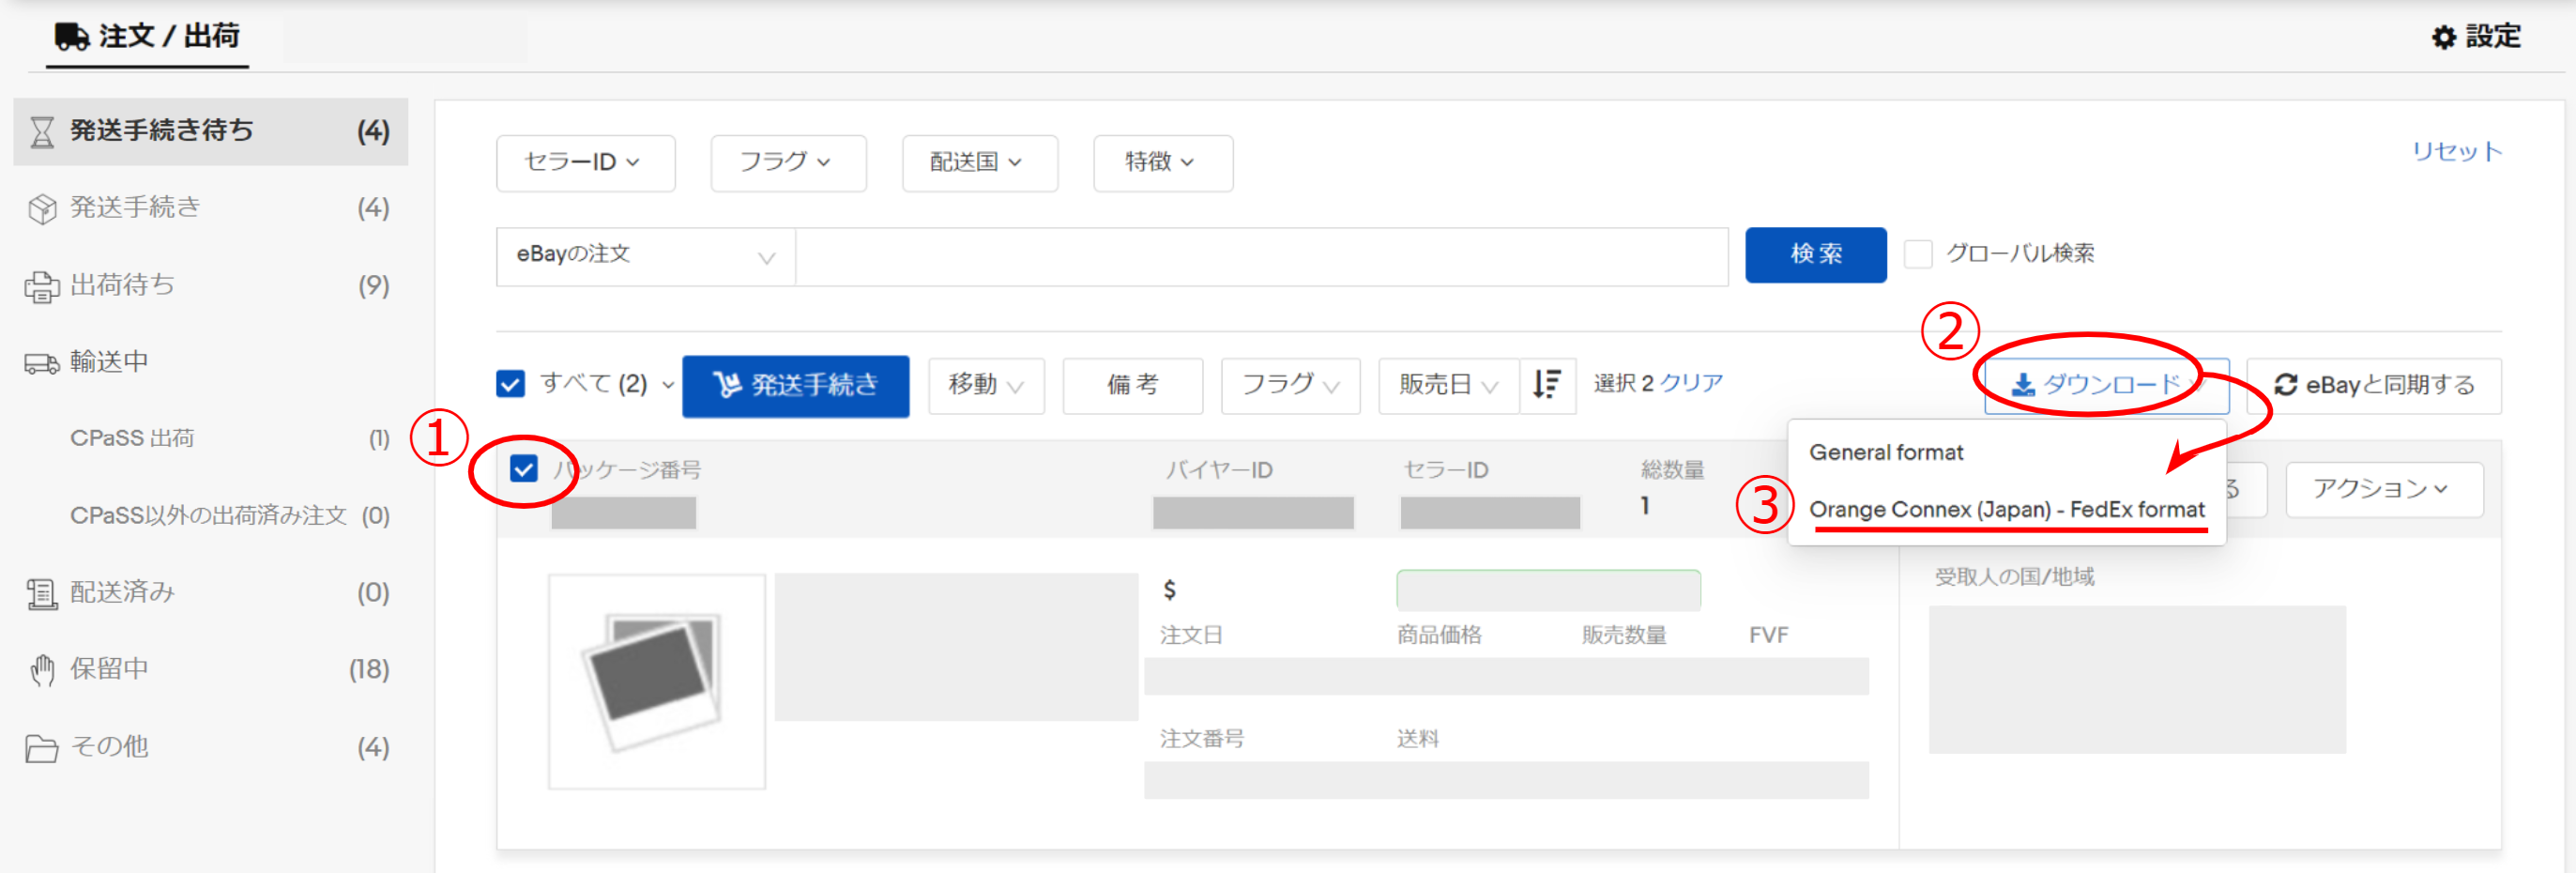Click the truck icon for 輸送中
This screenshot has width=2576, height=873.
[x=42, y=362]
